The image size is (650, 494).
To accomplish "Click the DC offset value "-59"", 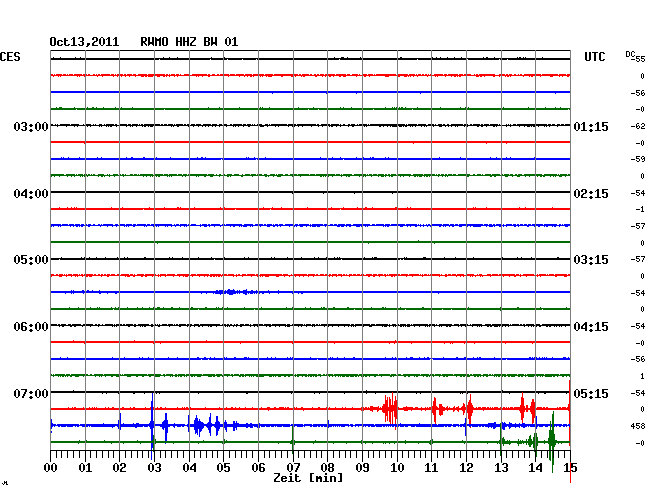I will point(638,159).
